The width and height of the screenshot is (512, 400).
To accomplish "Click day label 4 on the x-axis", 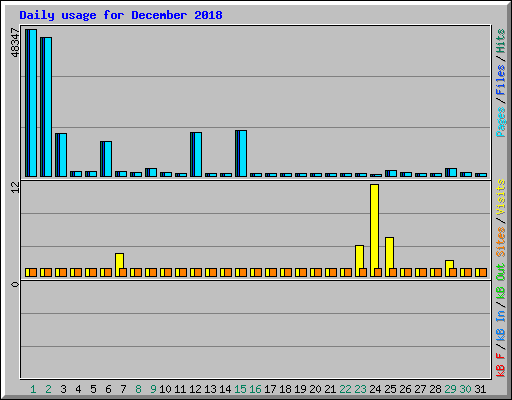I will [x=78, y=389].
